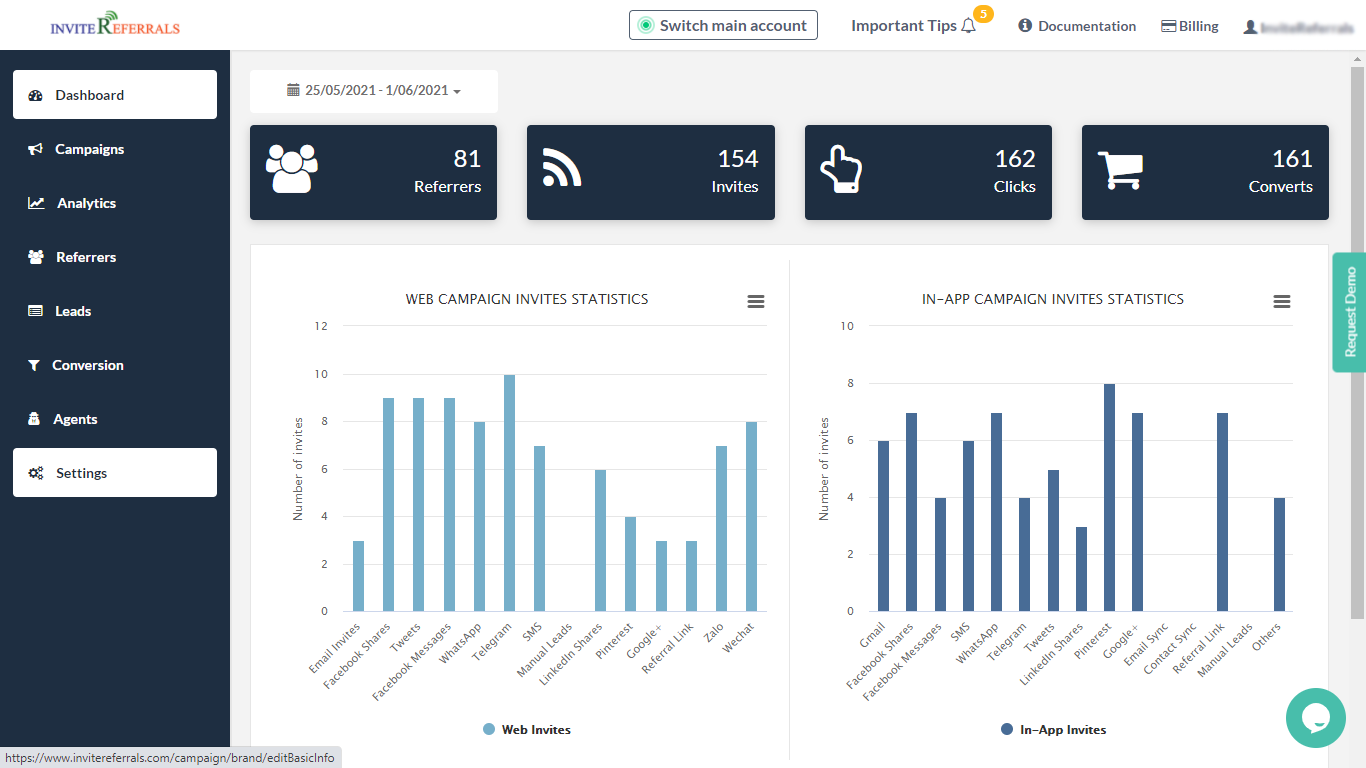This screenshot has height=768, width=1366.
Task: Click the page vertical scrollbar
Action: 1357,340
